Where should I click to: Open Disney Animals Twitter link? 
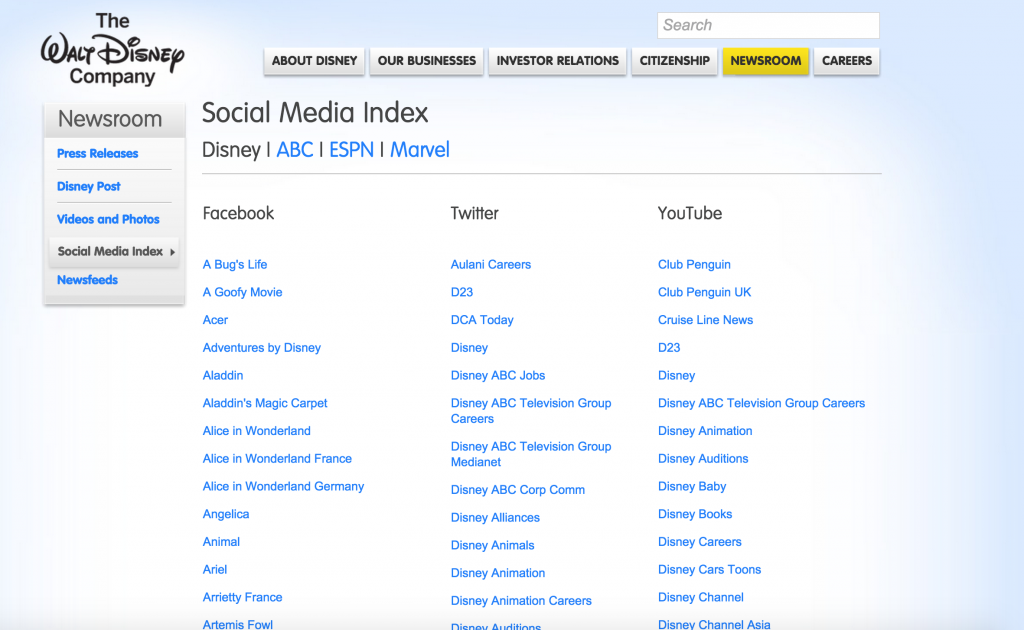[492, 545]
